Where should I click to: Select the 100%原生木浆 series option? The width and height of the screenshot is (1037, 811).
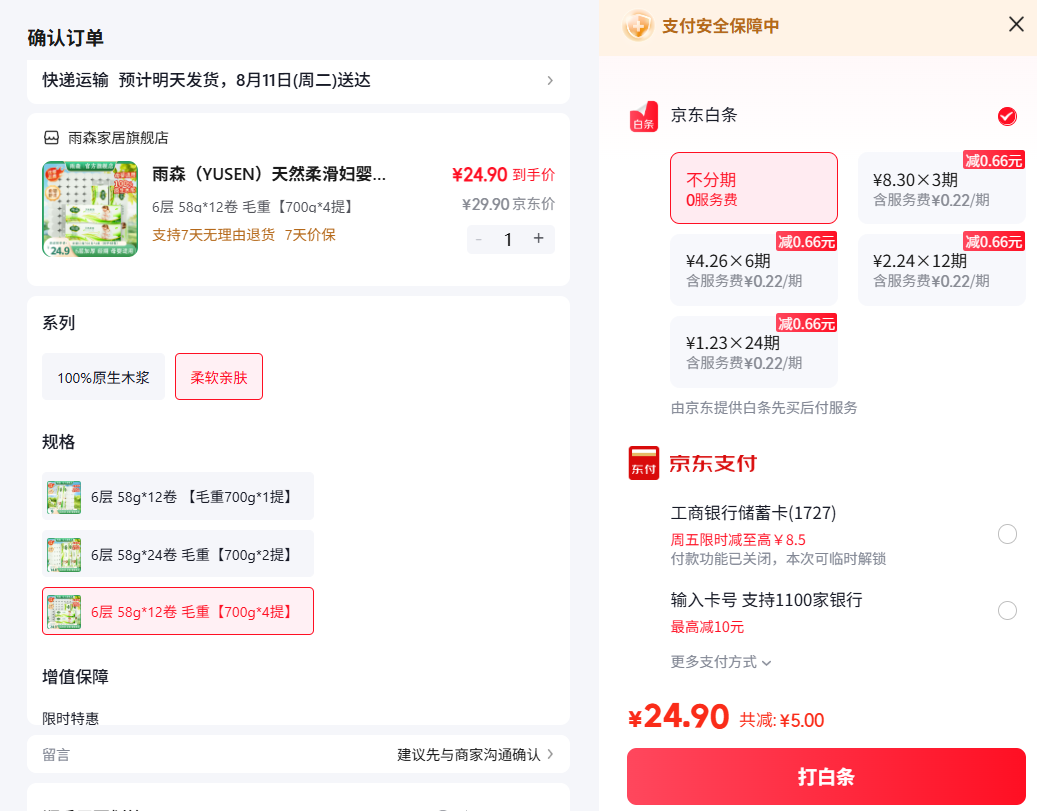[103, 377]
